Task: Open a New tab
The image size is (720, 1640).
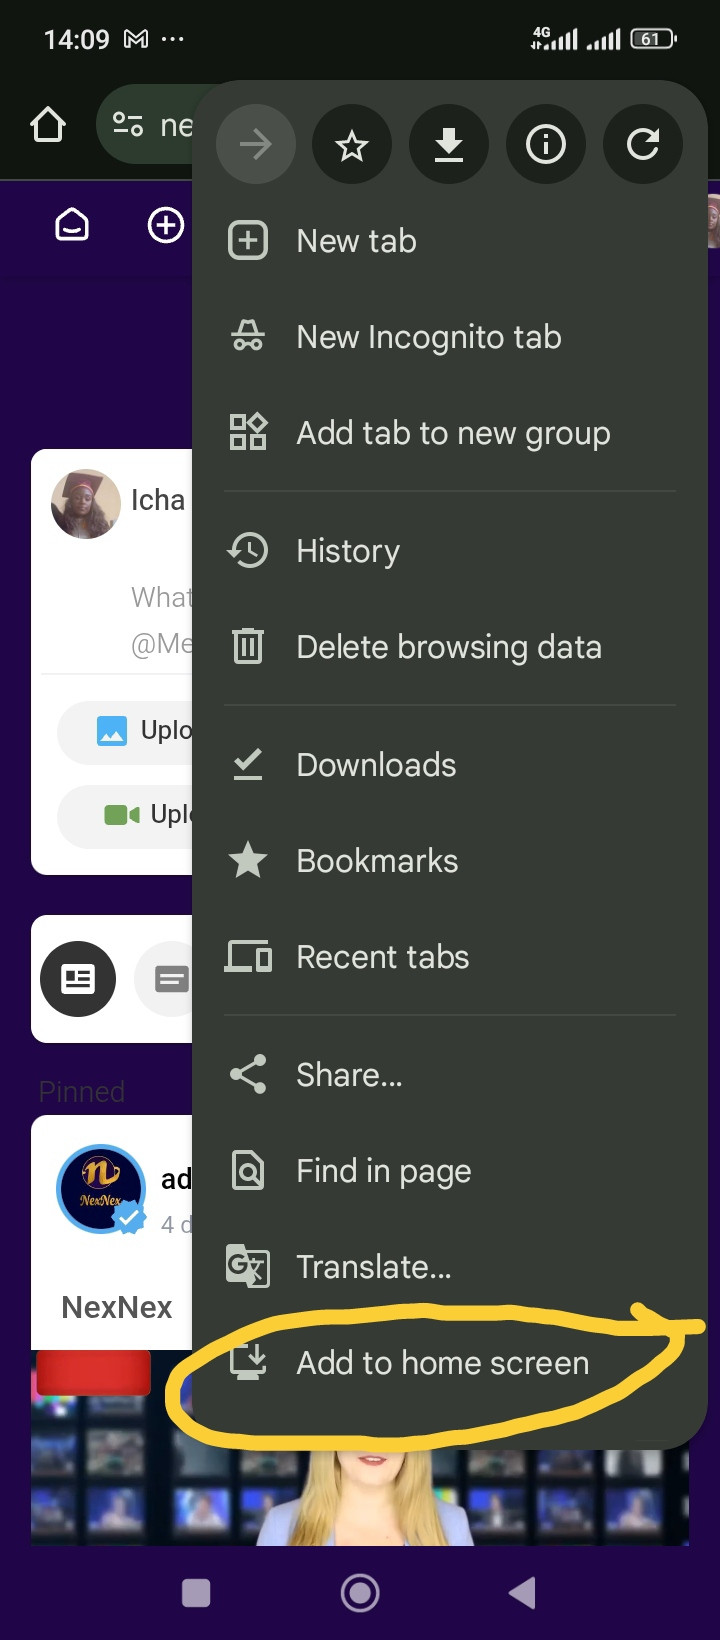Action: (356, 241)
